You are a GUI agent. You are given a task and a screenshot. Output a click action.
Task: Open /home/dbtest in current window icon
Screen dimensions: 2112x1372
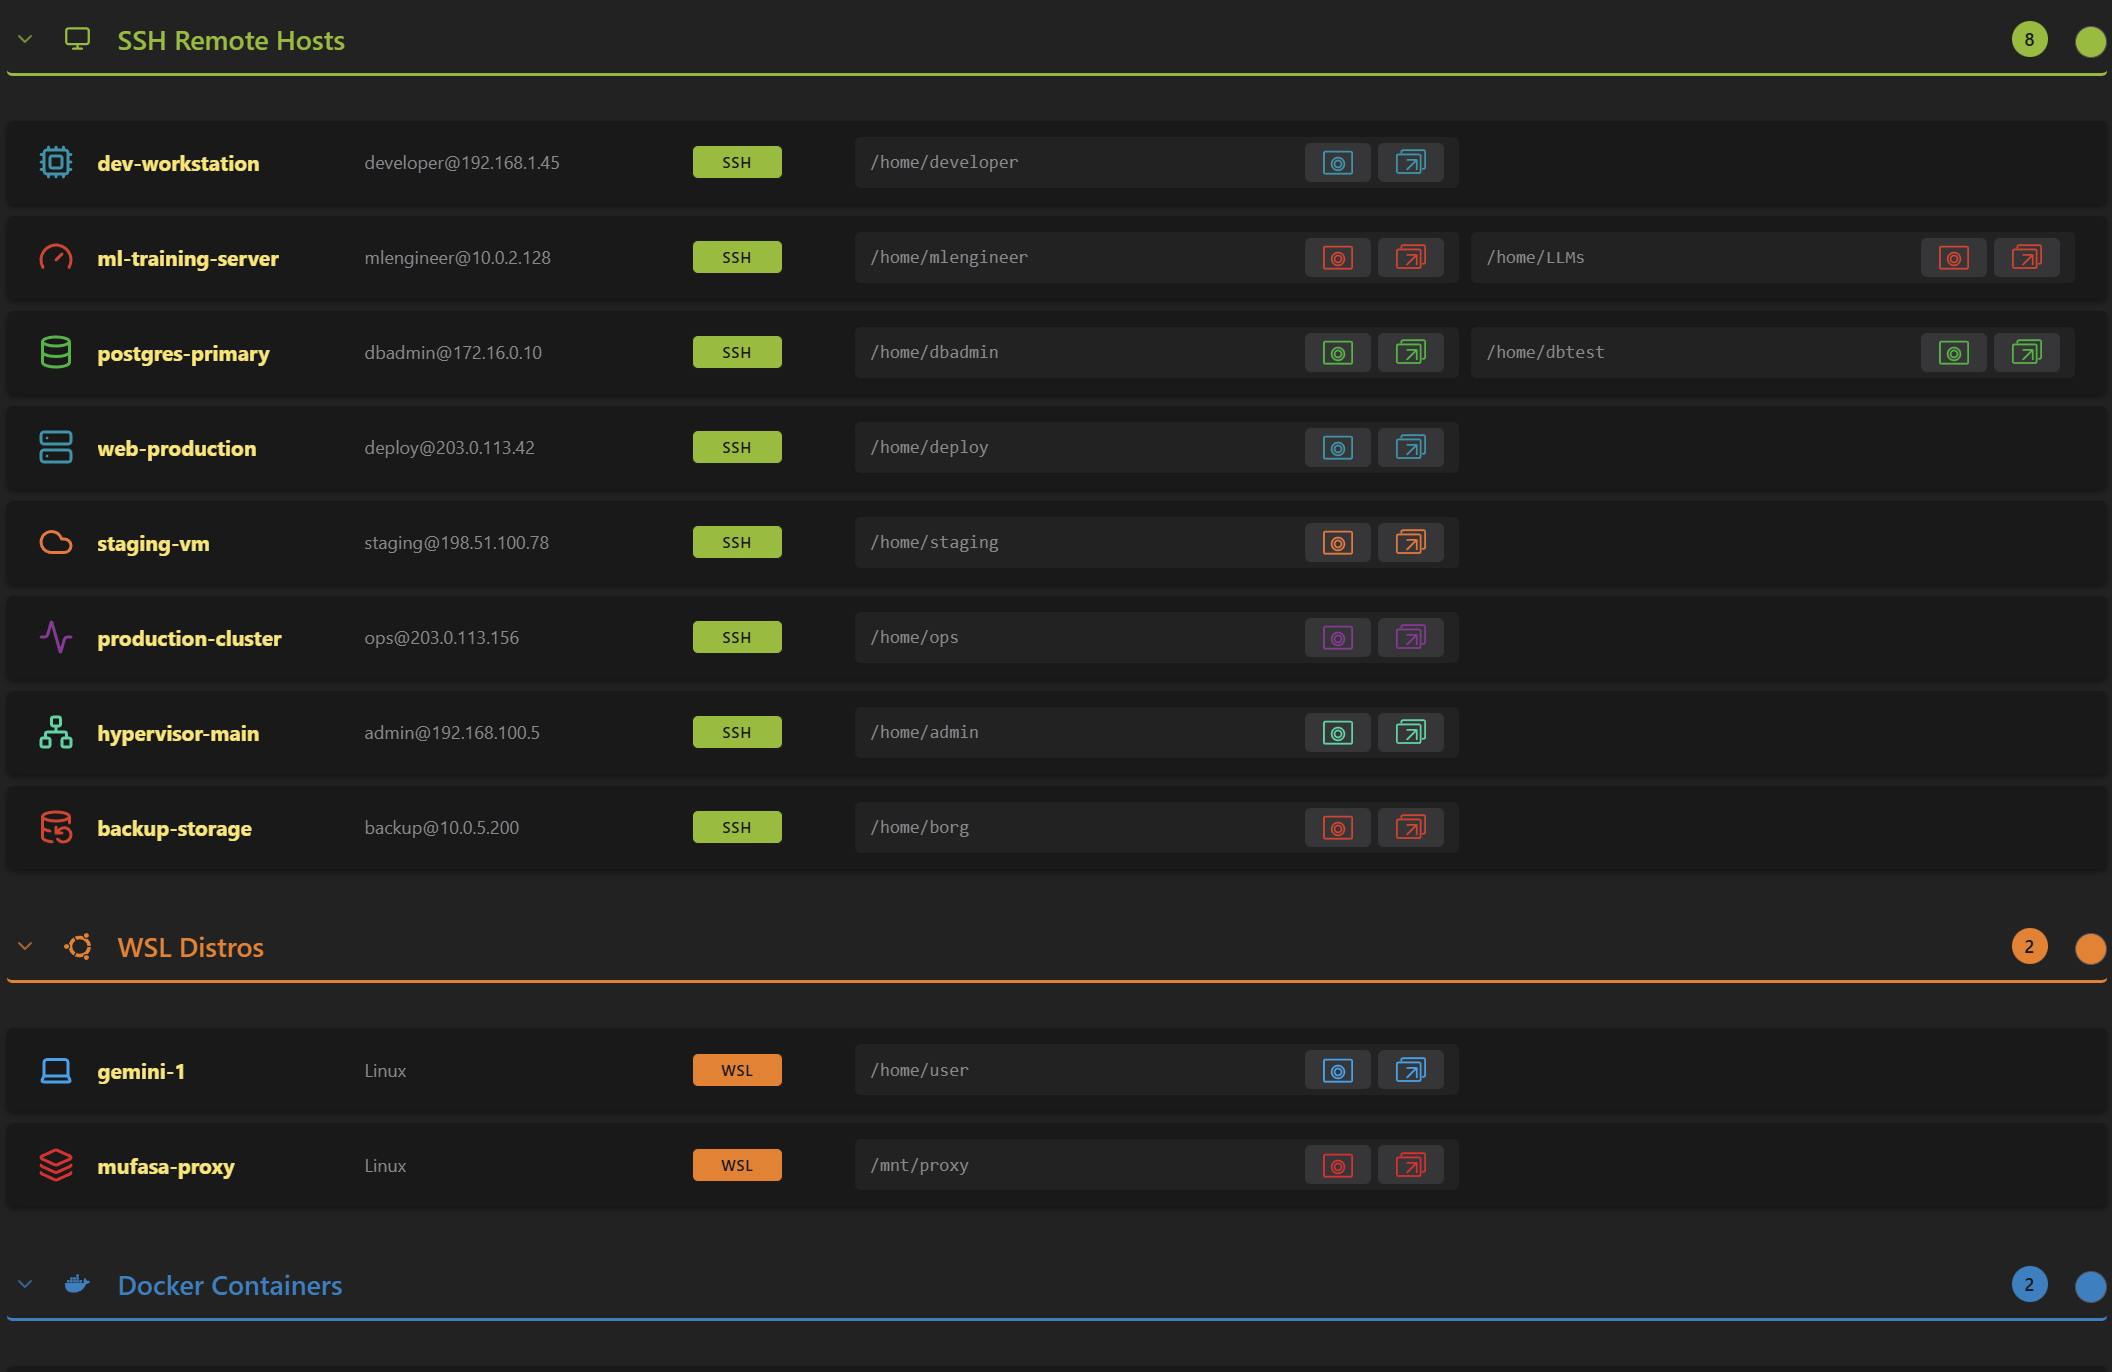pyautogui.click(x=1953, y=353)
